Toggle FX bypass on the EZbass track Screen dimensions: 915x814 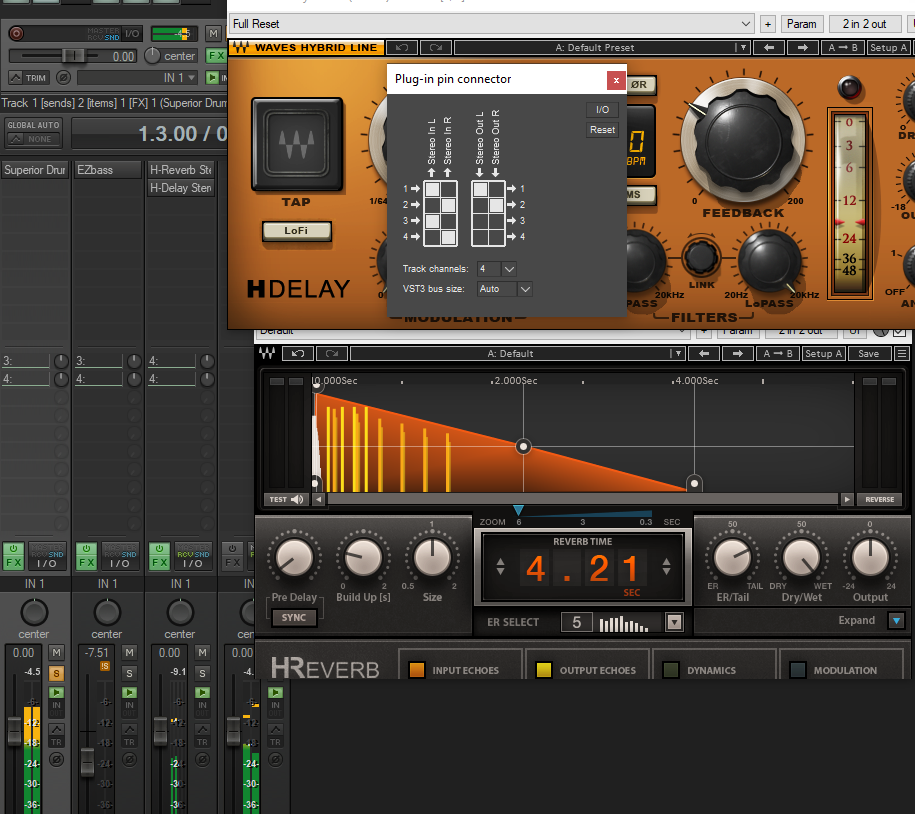tap(86, 556)
